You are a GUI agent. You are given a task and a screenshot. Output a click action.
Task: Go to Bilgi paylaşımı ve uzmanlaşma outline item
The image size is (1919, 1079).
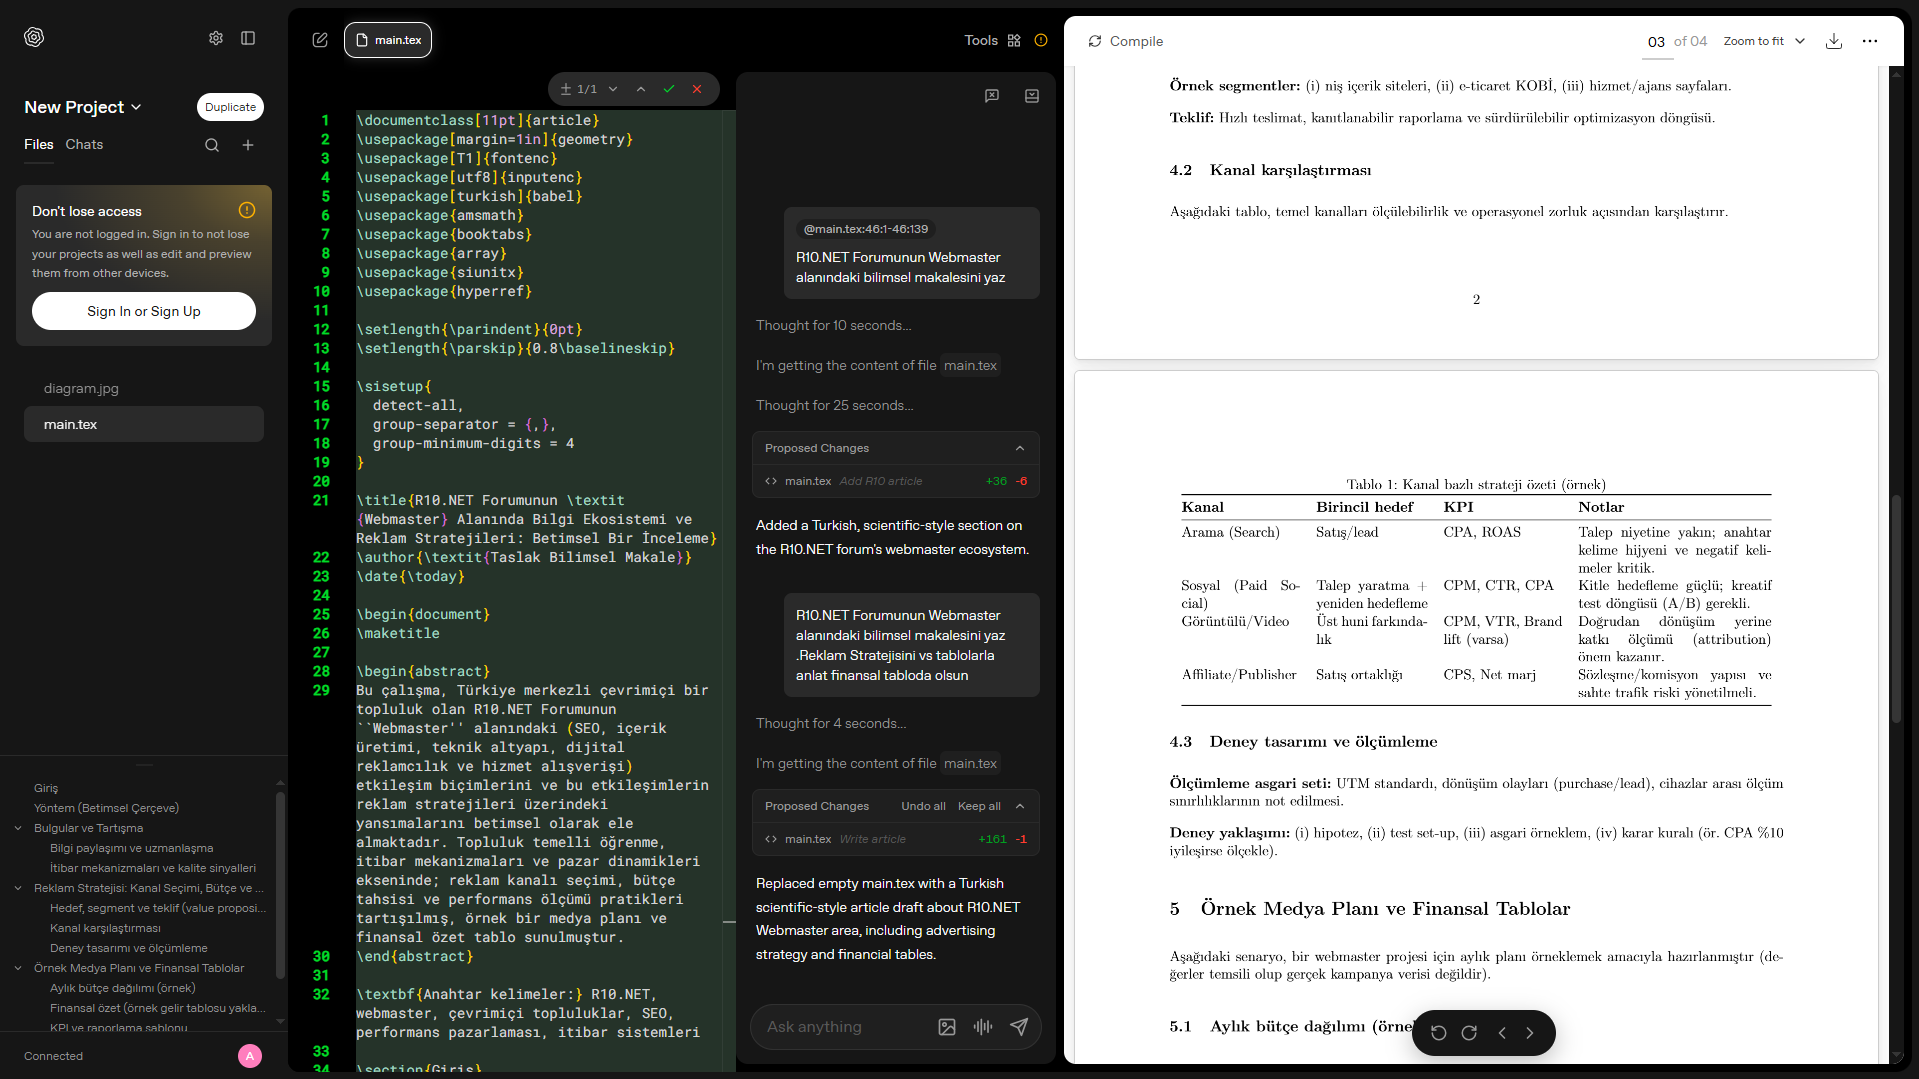pos(132,848)
